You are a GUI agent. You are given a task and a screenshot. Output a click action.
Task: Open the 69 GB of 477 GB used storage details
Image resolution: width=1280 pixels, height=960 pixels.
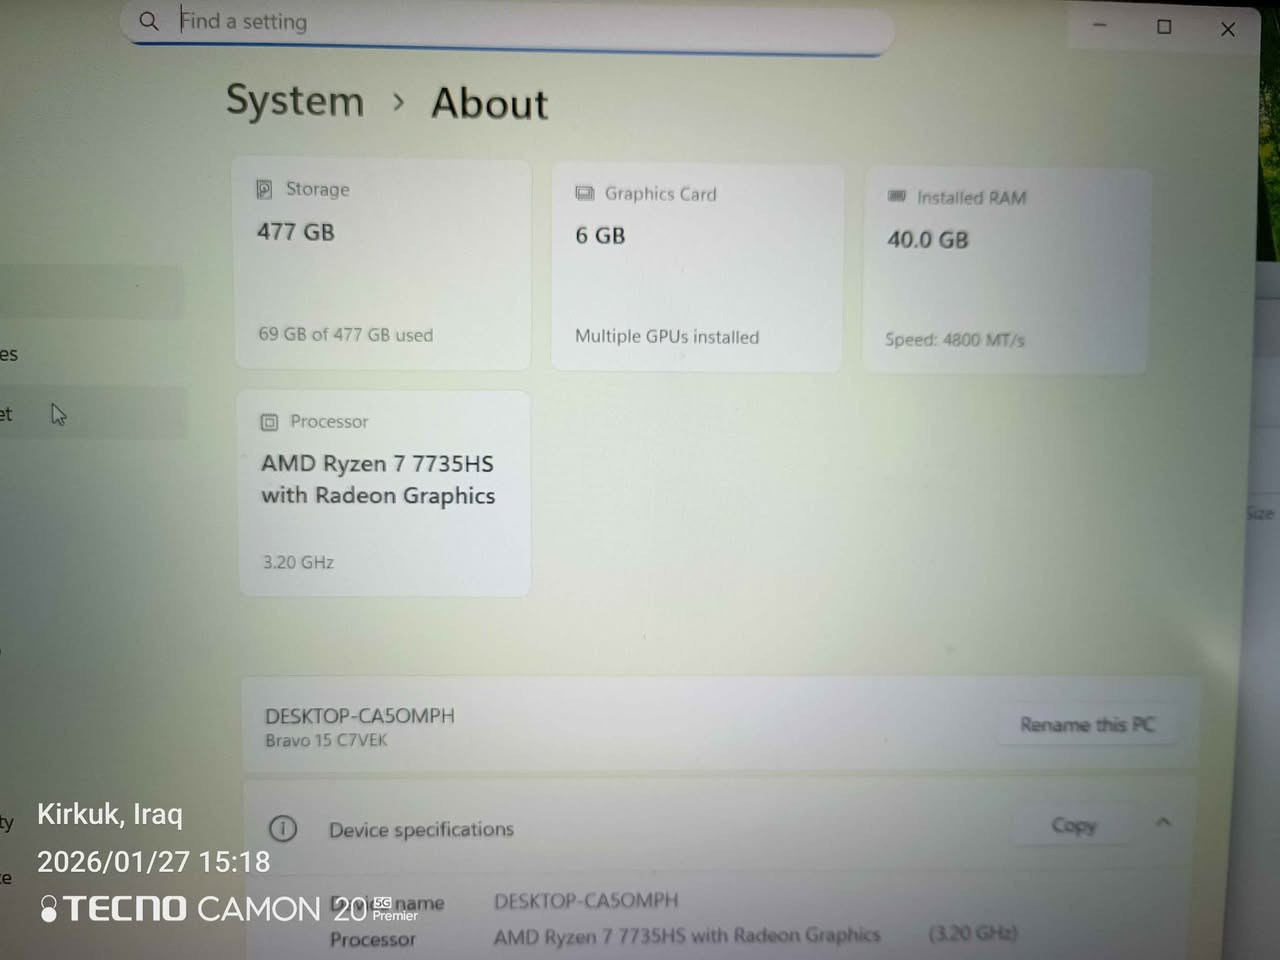(345, 334)
